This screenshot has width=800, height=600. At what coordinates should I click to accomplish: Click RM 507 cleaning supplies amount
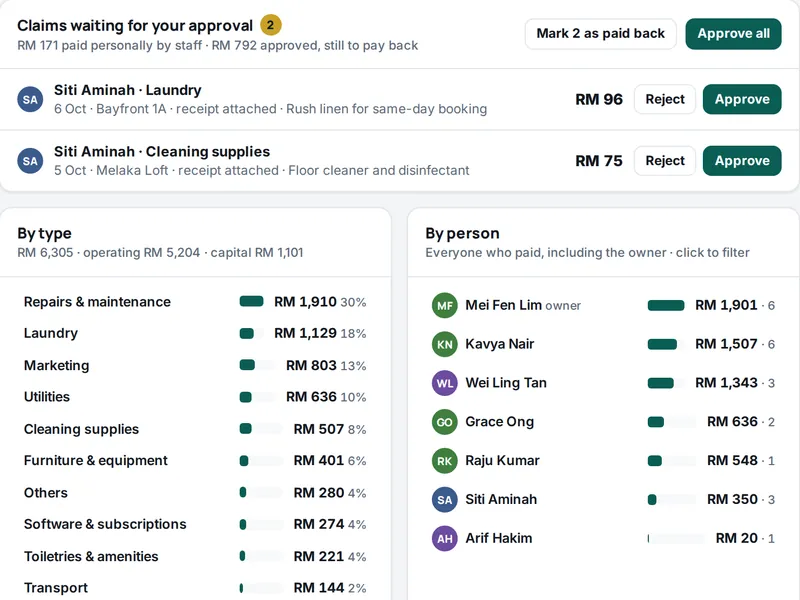point(319,429)
